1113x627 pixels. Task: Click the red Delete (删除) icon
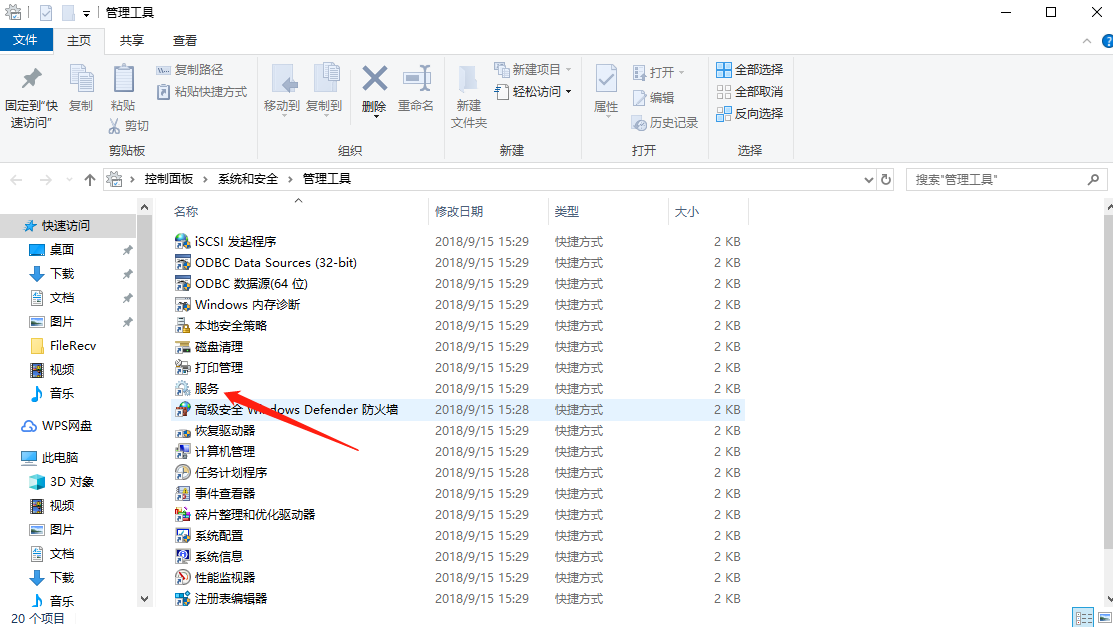[x=374, y=80]
